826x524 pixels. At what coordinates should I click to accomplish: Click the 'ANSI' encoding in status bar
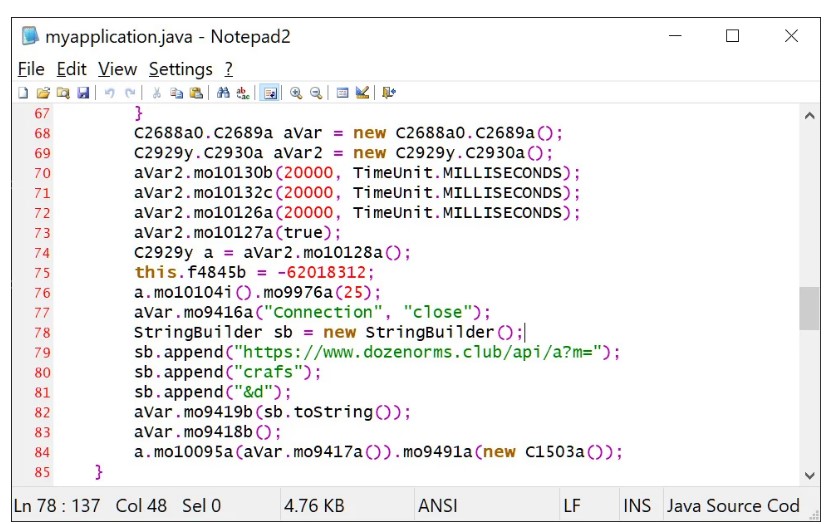point(438,506)
